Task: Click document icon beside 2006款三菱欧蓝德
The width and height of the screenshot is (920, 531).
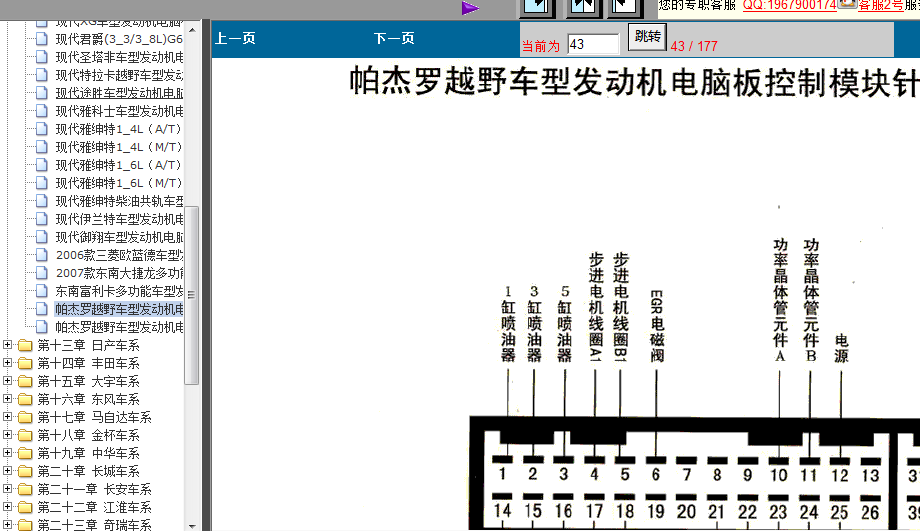Action: [42, 255]
